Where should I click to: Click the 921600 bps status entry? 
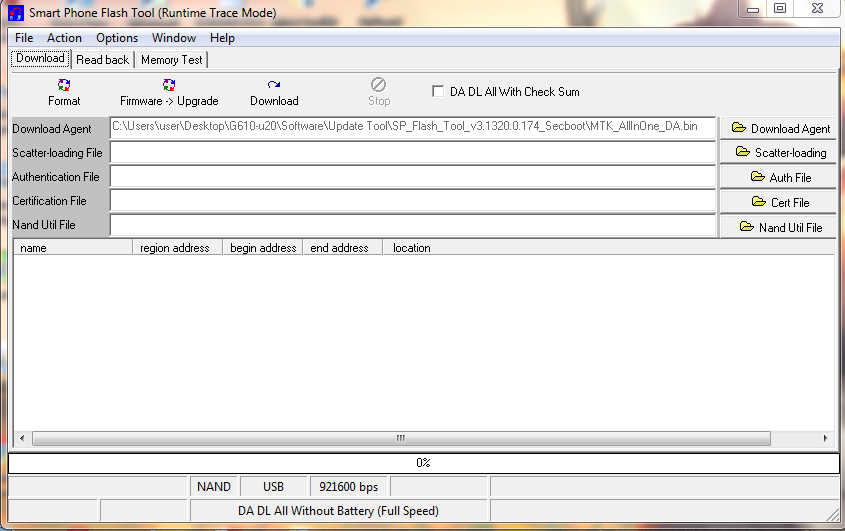[x=349, y=487]
